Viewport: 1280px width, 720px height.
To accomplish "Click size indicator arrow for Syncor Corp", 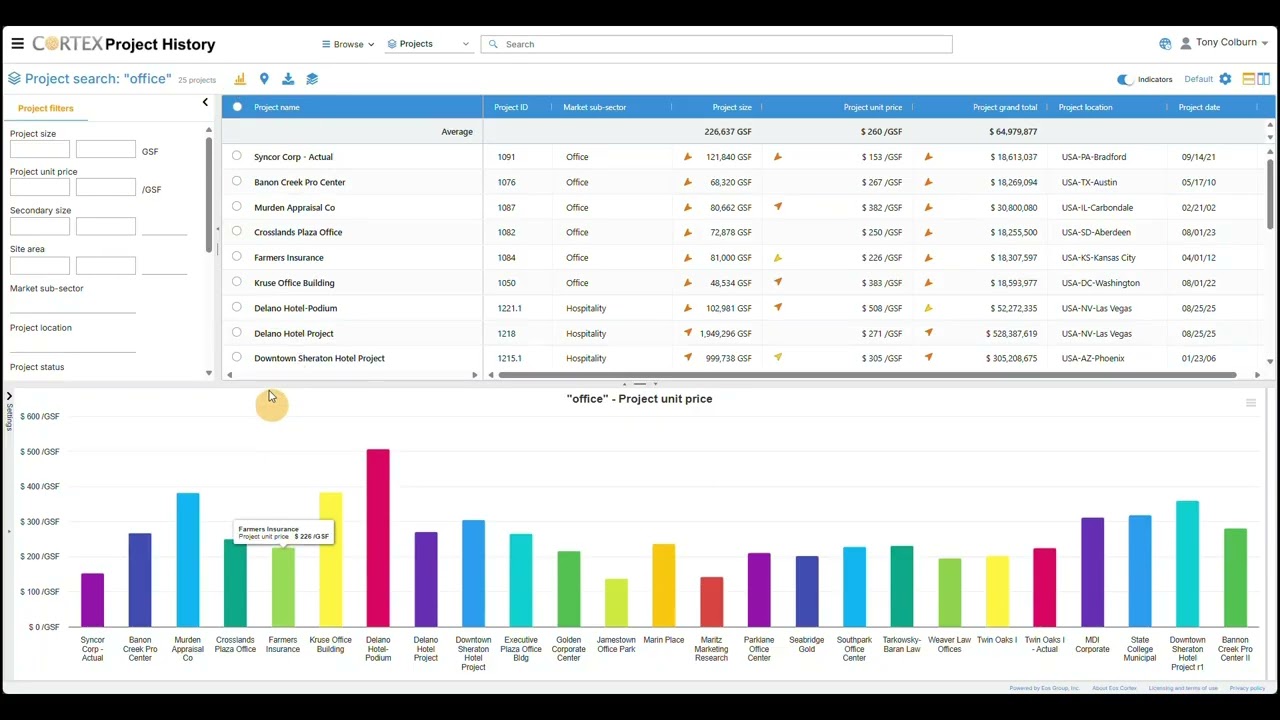I will pyautogui.click(x=687, y=157).
